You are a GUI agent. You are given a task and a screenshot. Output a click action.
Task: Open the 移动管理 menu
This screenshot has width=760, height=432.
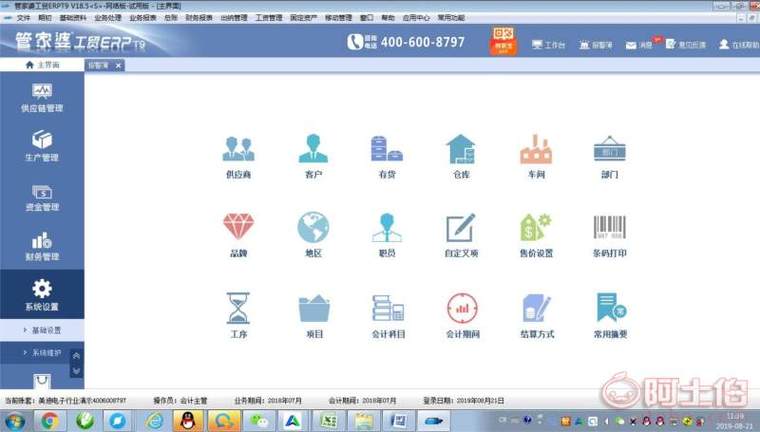pyautogui.click(x=338, y=17)
